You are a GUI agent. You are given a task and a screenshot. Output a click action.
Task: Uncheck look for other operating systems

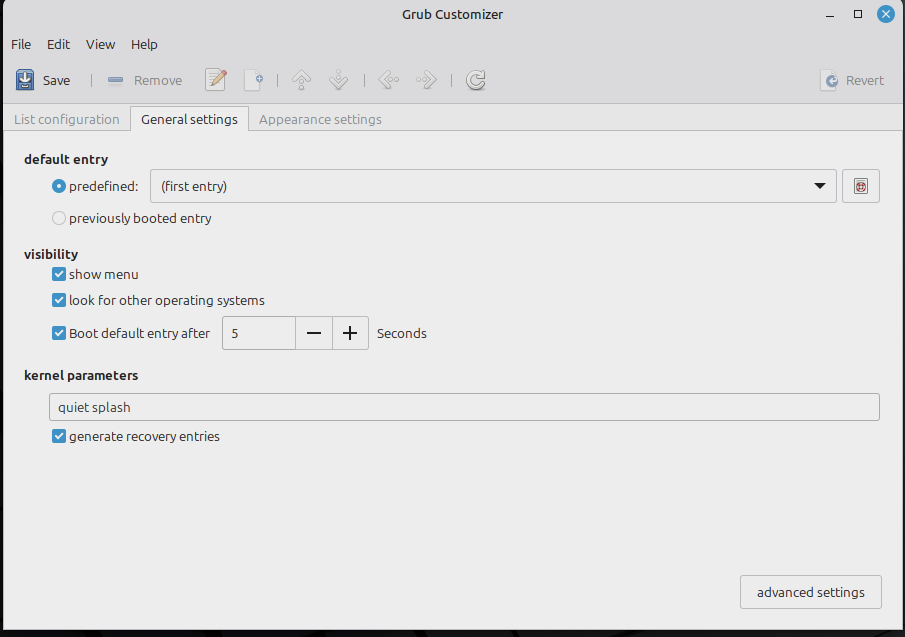59,300
